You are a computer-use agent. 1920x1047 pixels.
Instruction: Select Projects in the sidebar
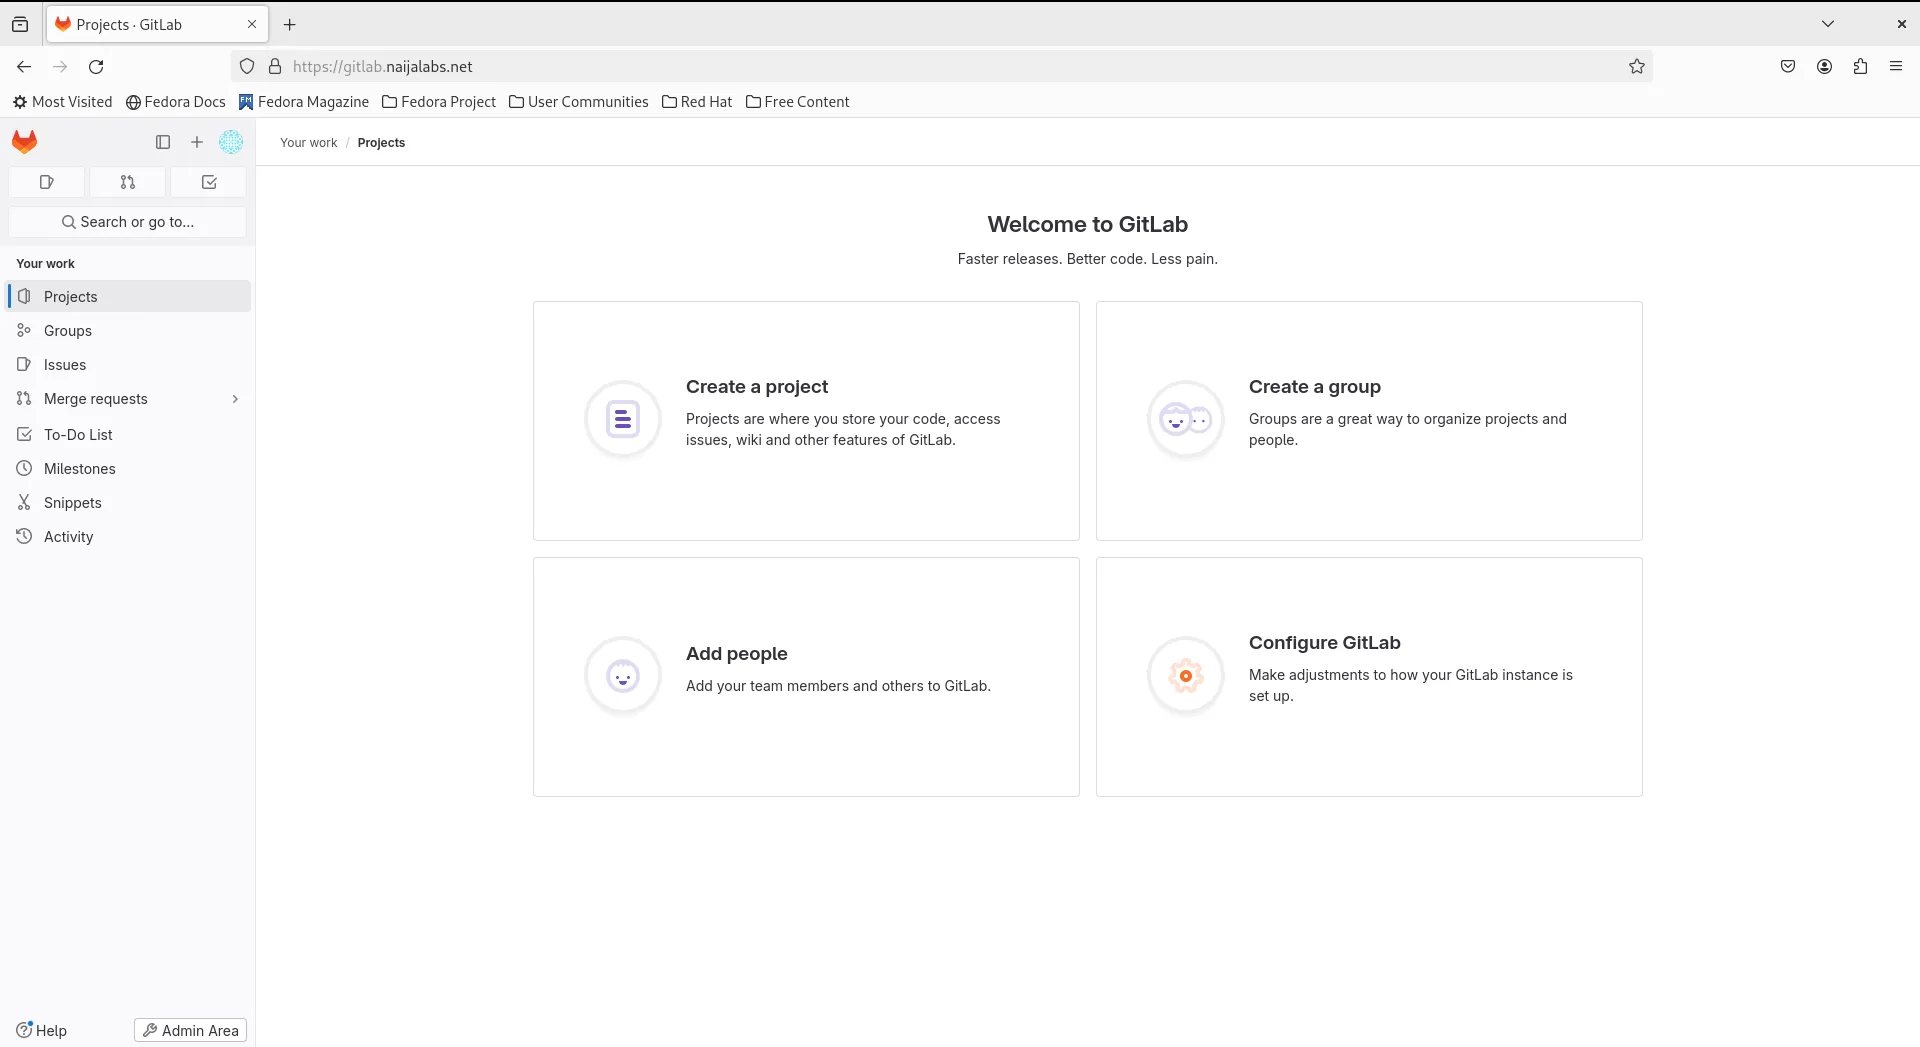[x=129, y=297]
